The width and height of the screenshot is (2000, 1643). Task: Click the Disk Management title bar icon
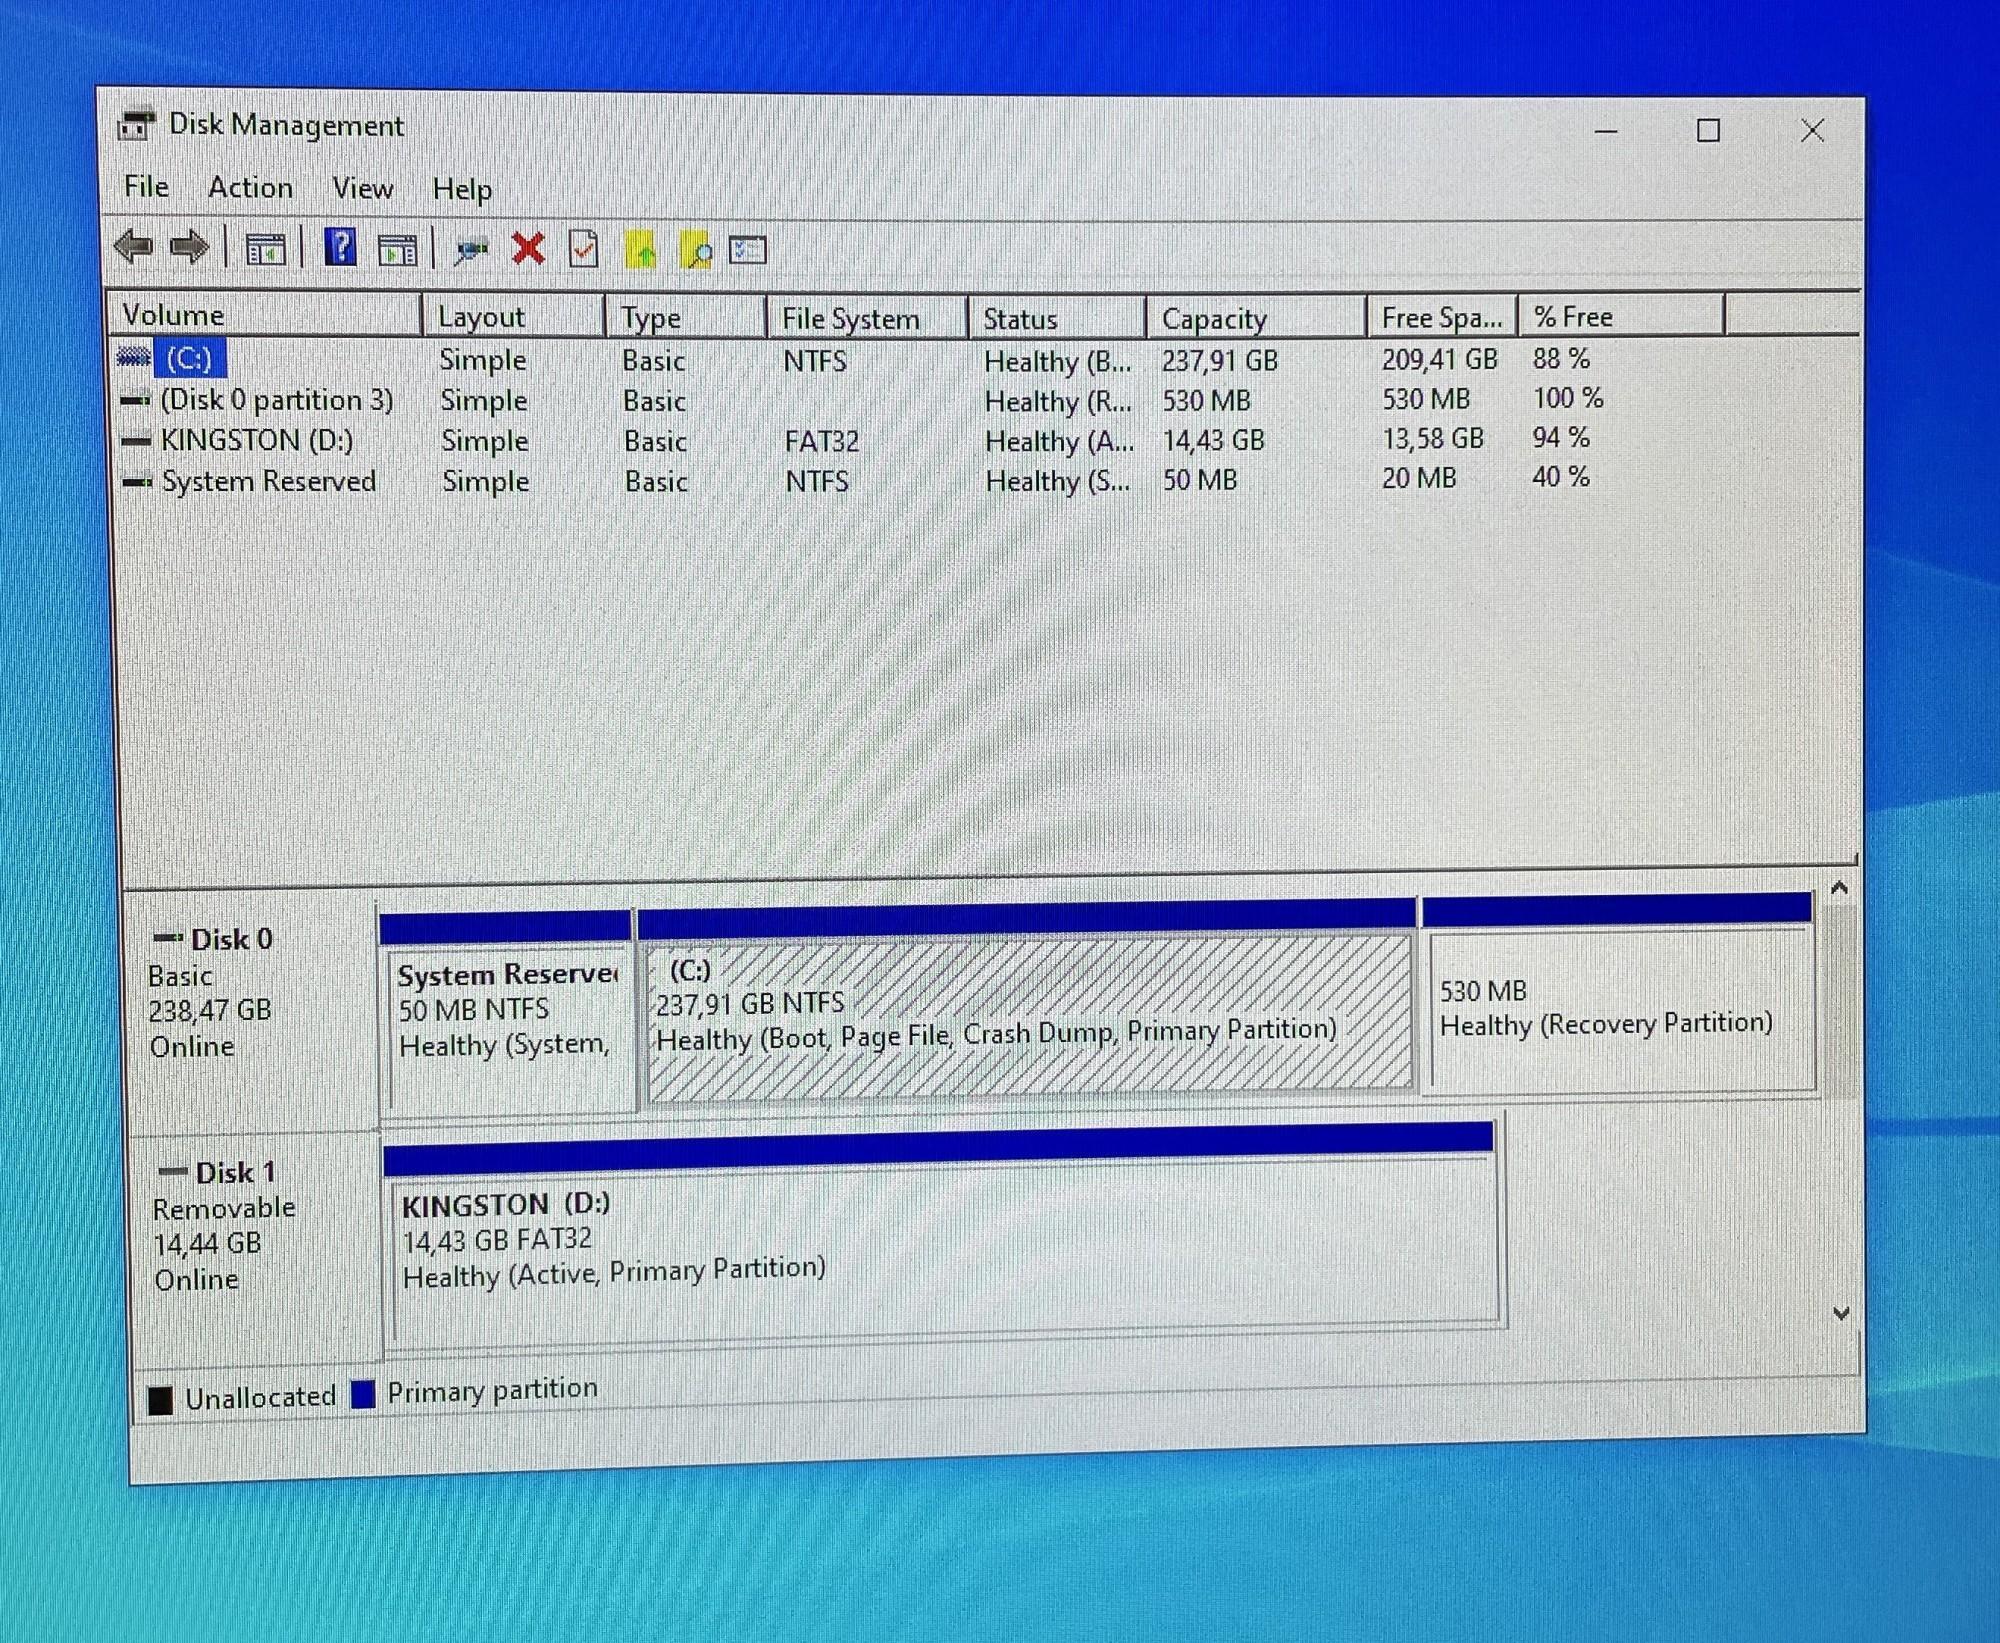click(137, 124)
